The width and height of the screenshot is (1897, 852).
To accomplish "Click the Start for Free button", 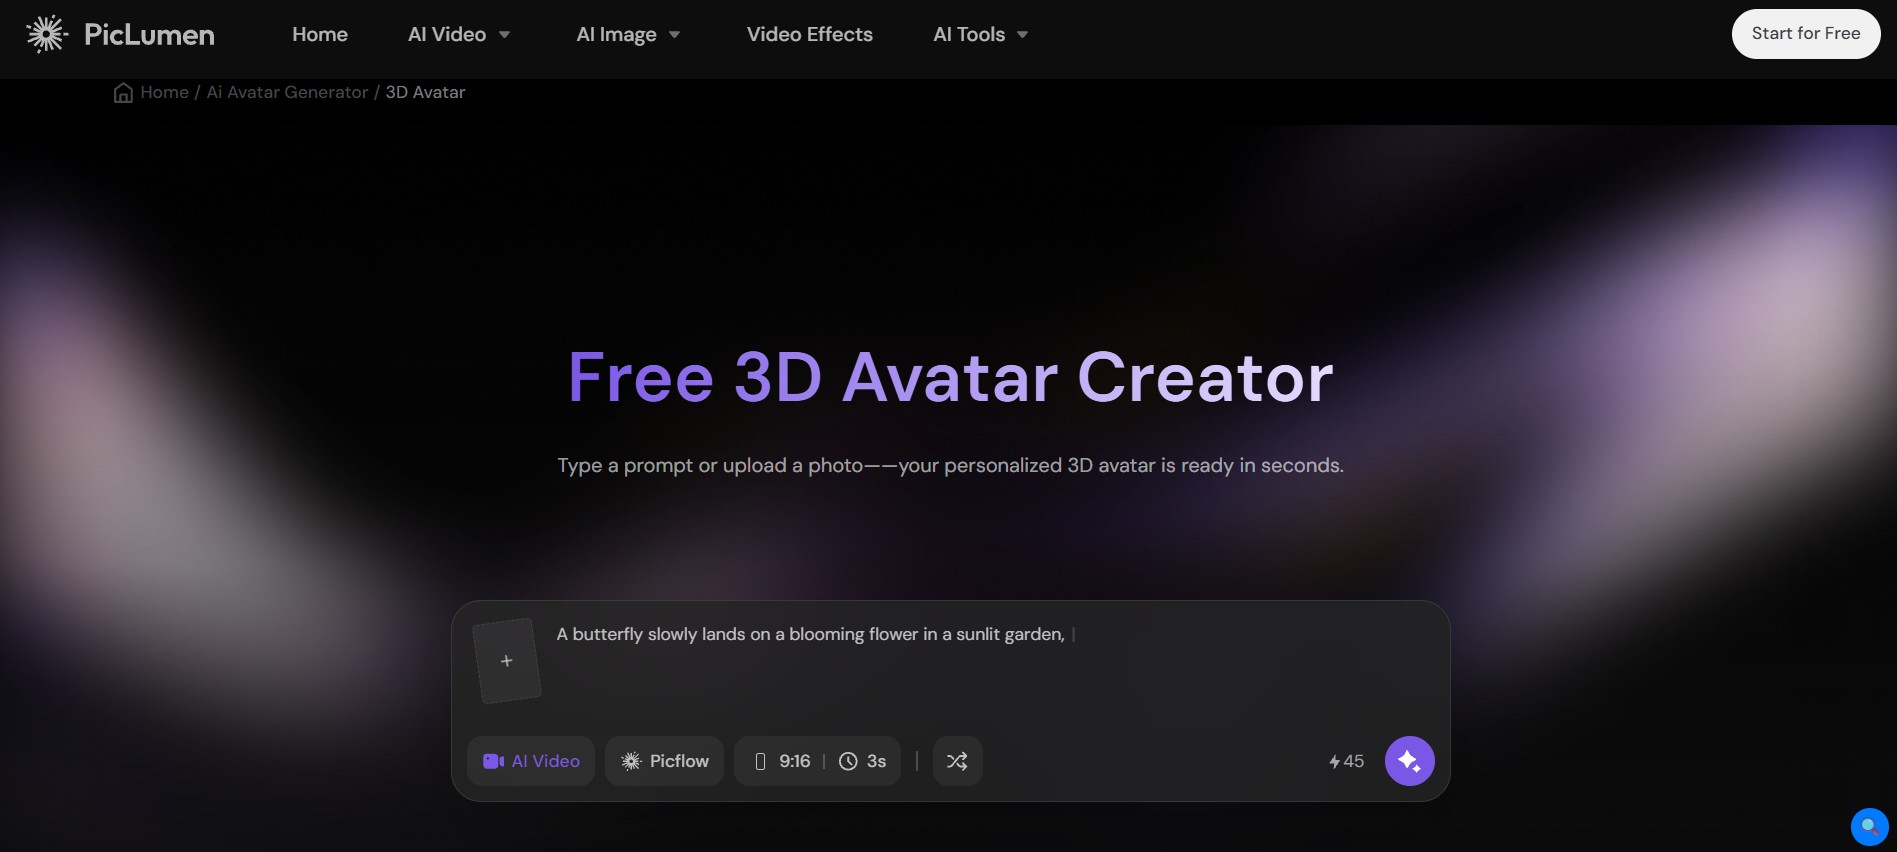I will (1806, 34).
